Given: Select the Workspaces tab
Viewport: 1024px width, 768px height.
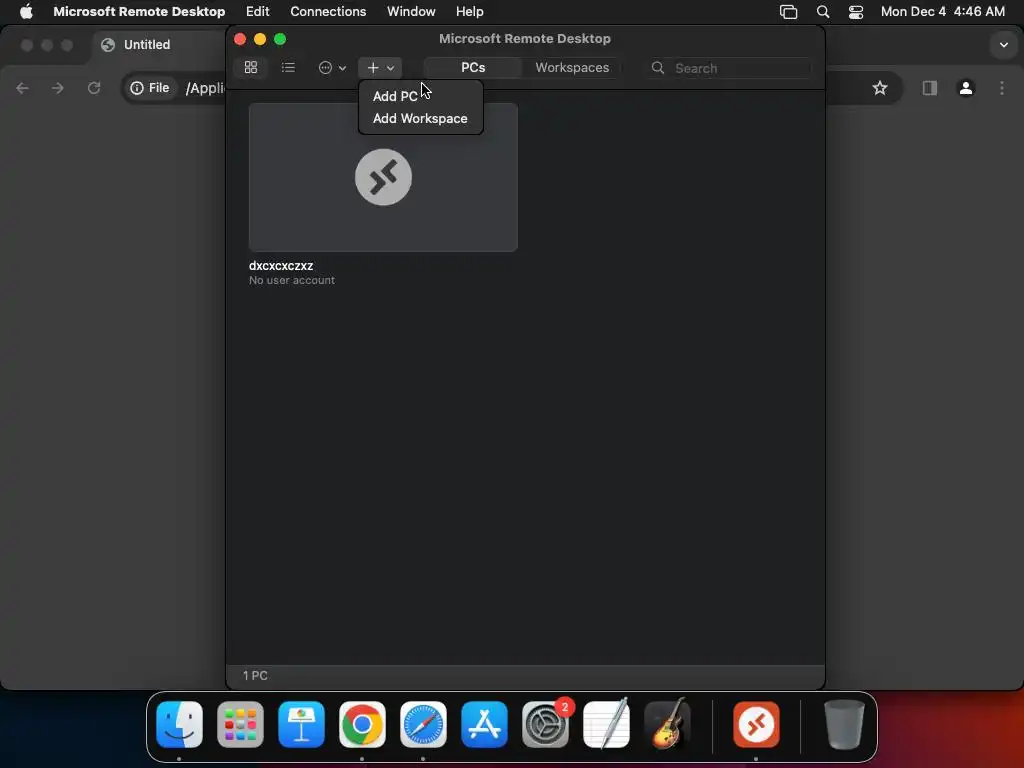Looking at the screenshot, I should point(572,67).
